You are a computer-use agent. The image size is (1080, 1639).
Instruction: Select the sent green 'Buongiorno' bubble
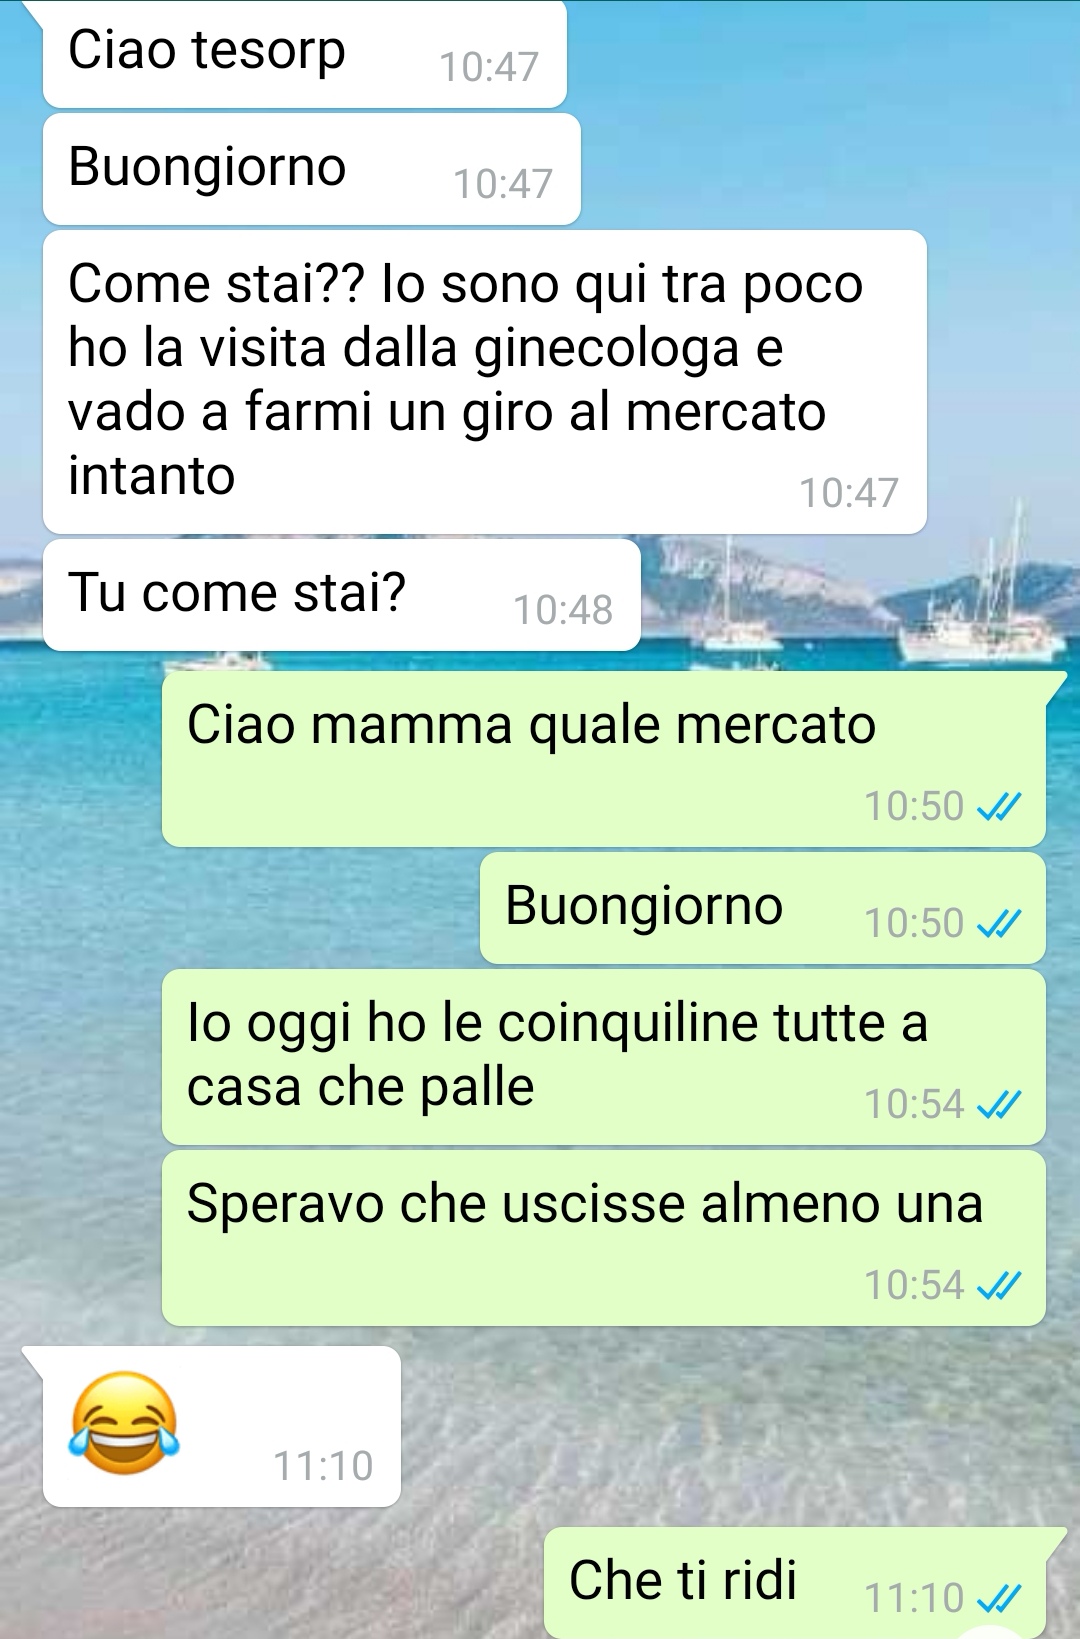tap(763, 908)
